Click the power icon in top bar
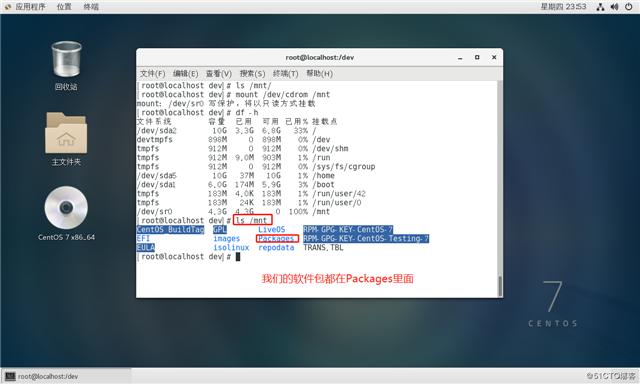This screenshot has width=640, height=384. pyautogui.click(x=629, y=7)
